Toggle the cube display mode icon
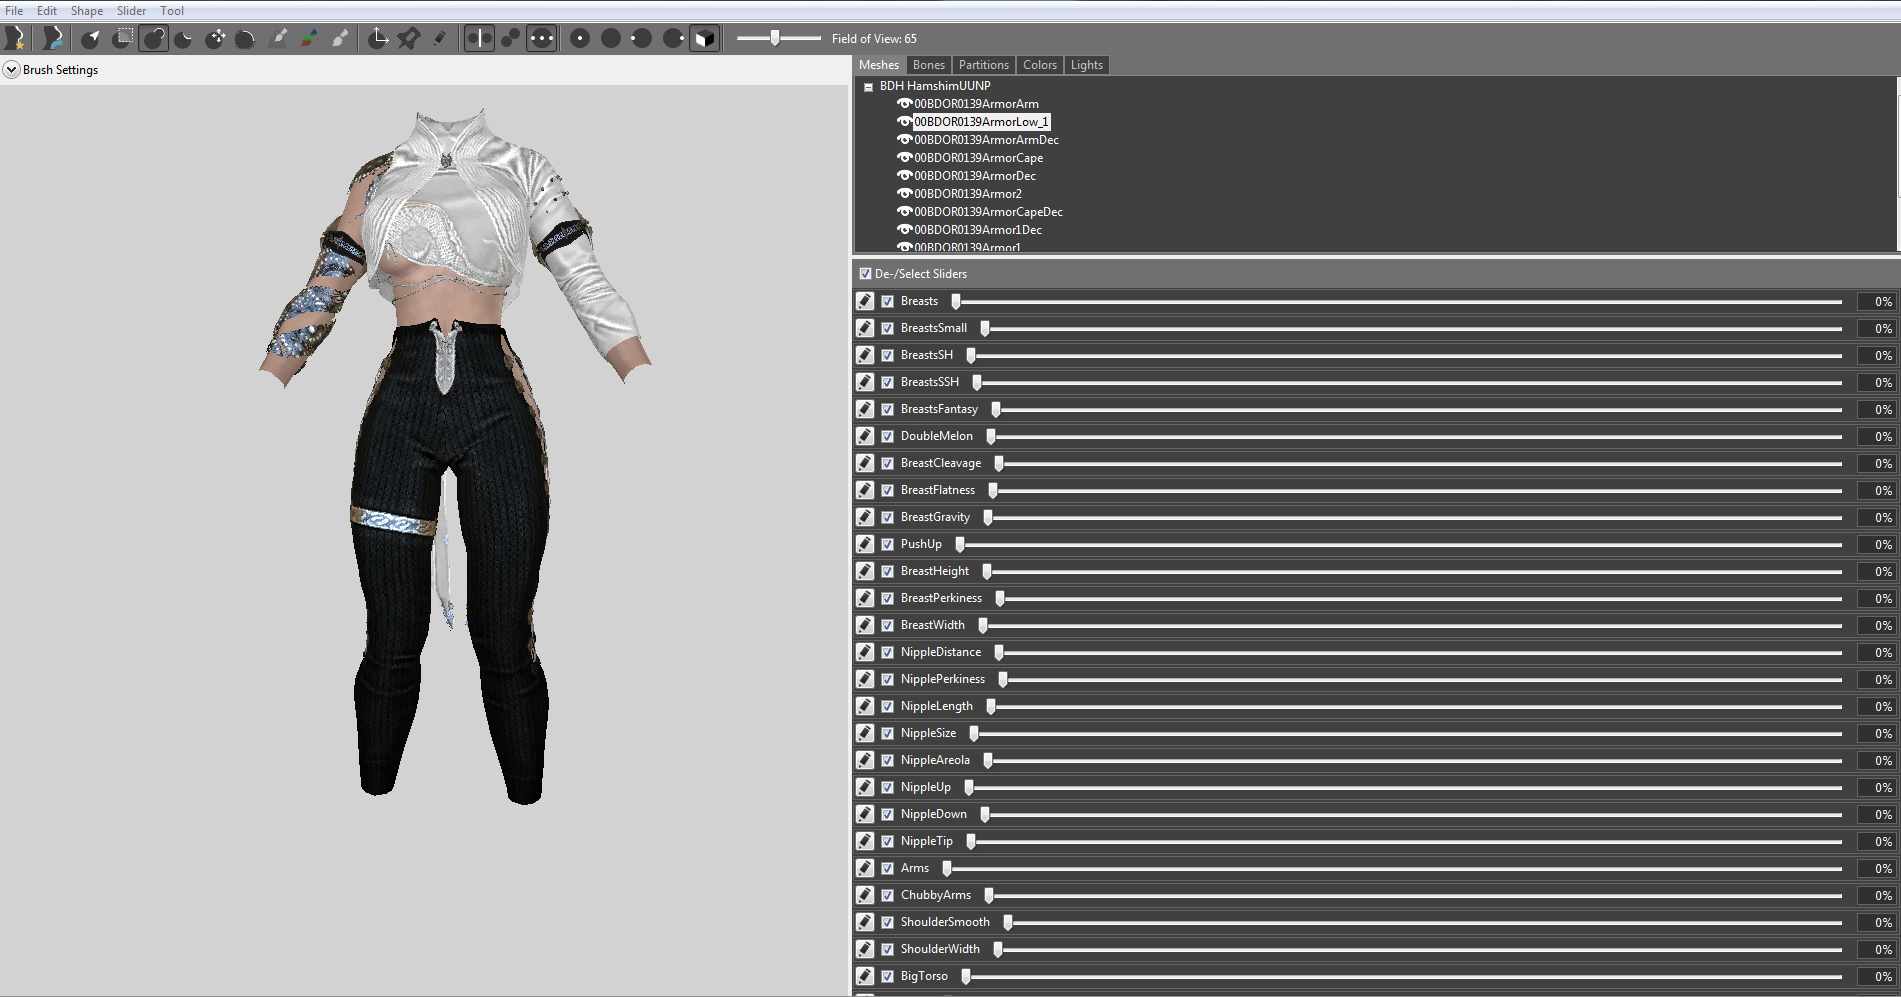Image resolution: width=1901 pixels, height=997 pixels. pos(705,38)
